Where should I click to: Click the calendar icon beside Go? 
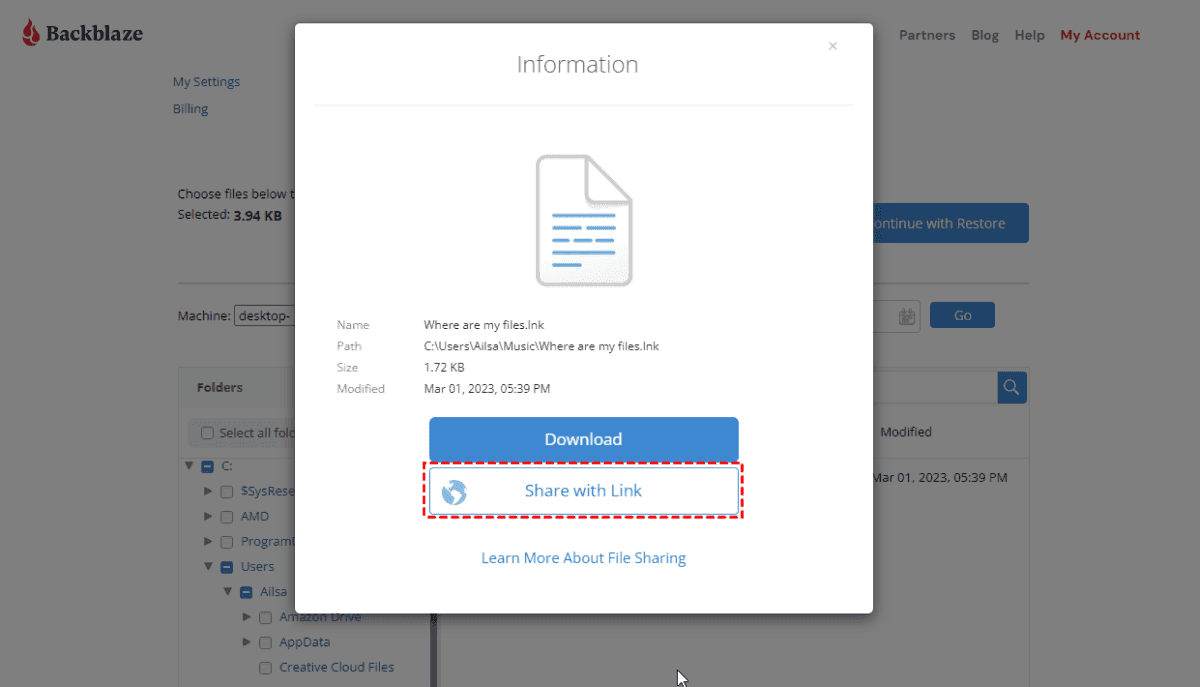click(908, 316)
